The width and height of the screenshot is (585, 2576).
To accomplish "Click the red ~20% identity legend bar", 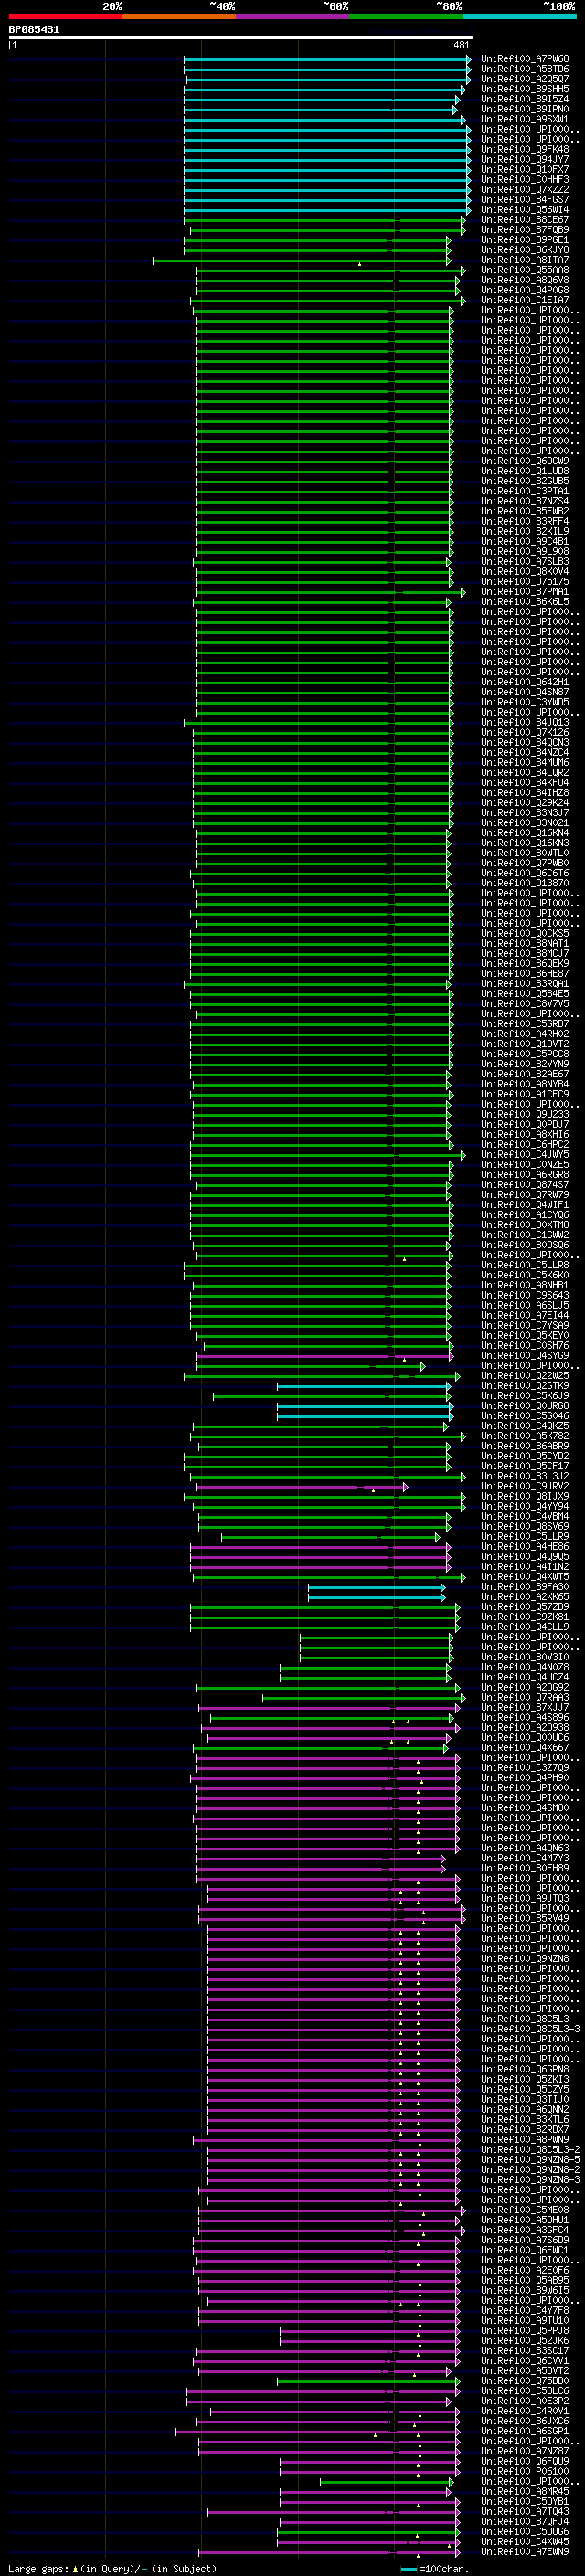I will coord(65,17).
